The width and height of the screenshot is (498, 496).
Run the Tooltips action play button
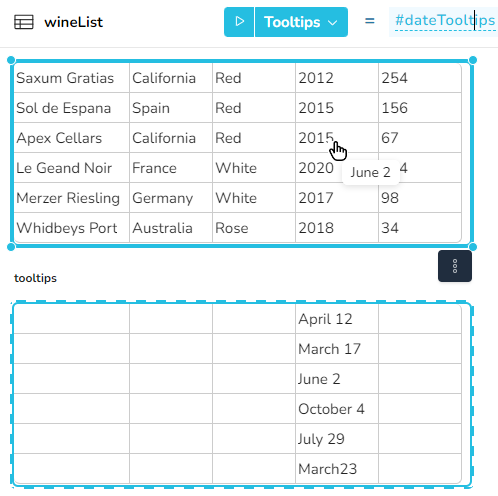point(239,22)
